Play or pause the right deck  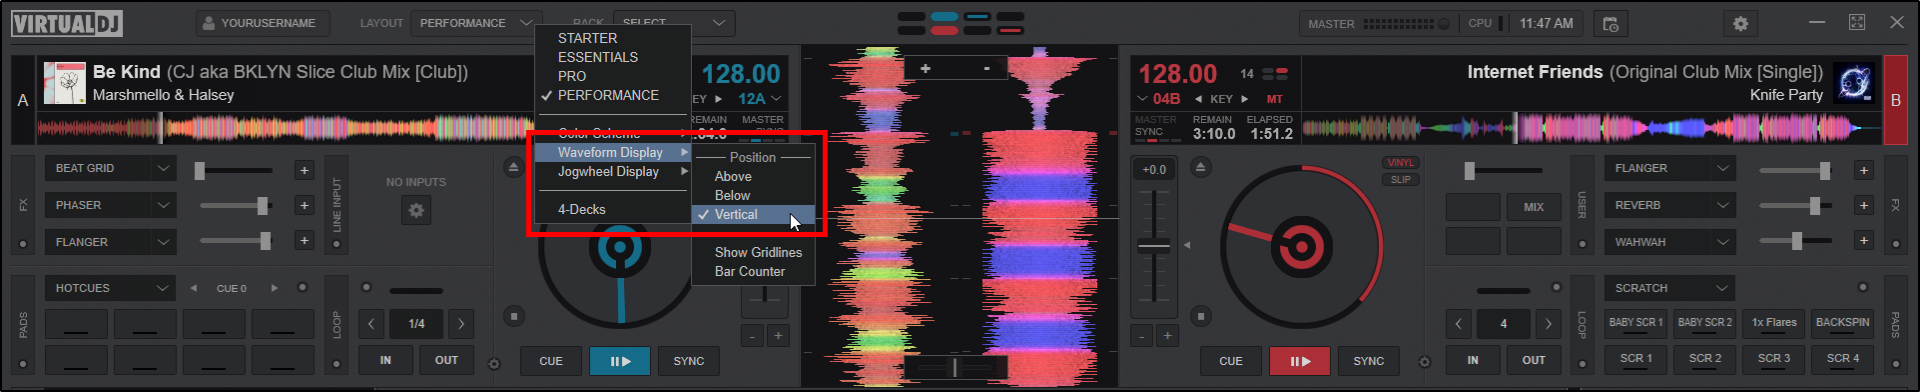(x=1300, y=361)
